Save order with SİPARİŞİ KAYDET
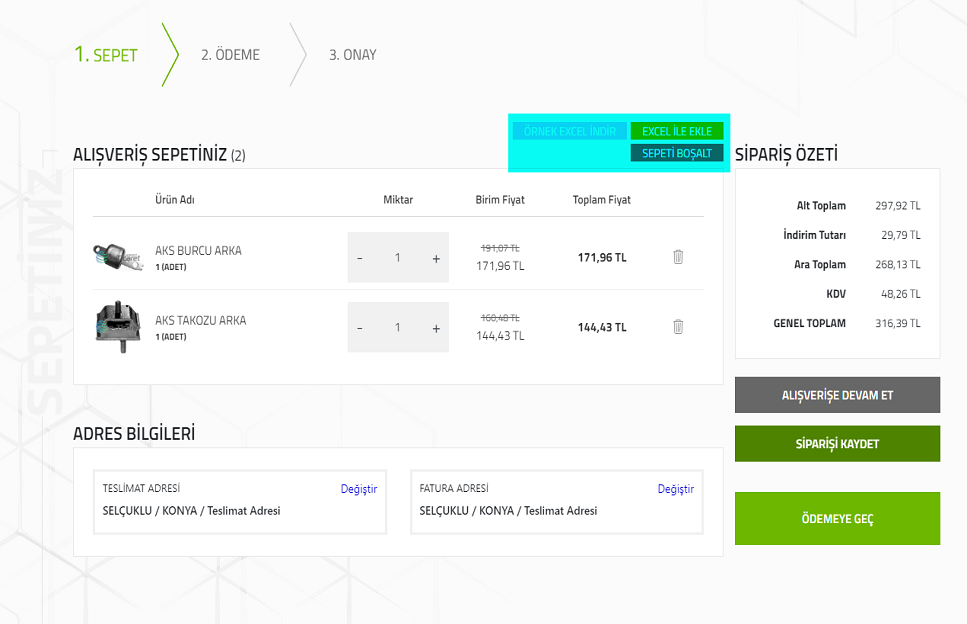This screenshot has height=624, width=967. pyautogui.click(x=837, y=444)
